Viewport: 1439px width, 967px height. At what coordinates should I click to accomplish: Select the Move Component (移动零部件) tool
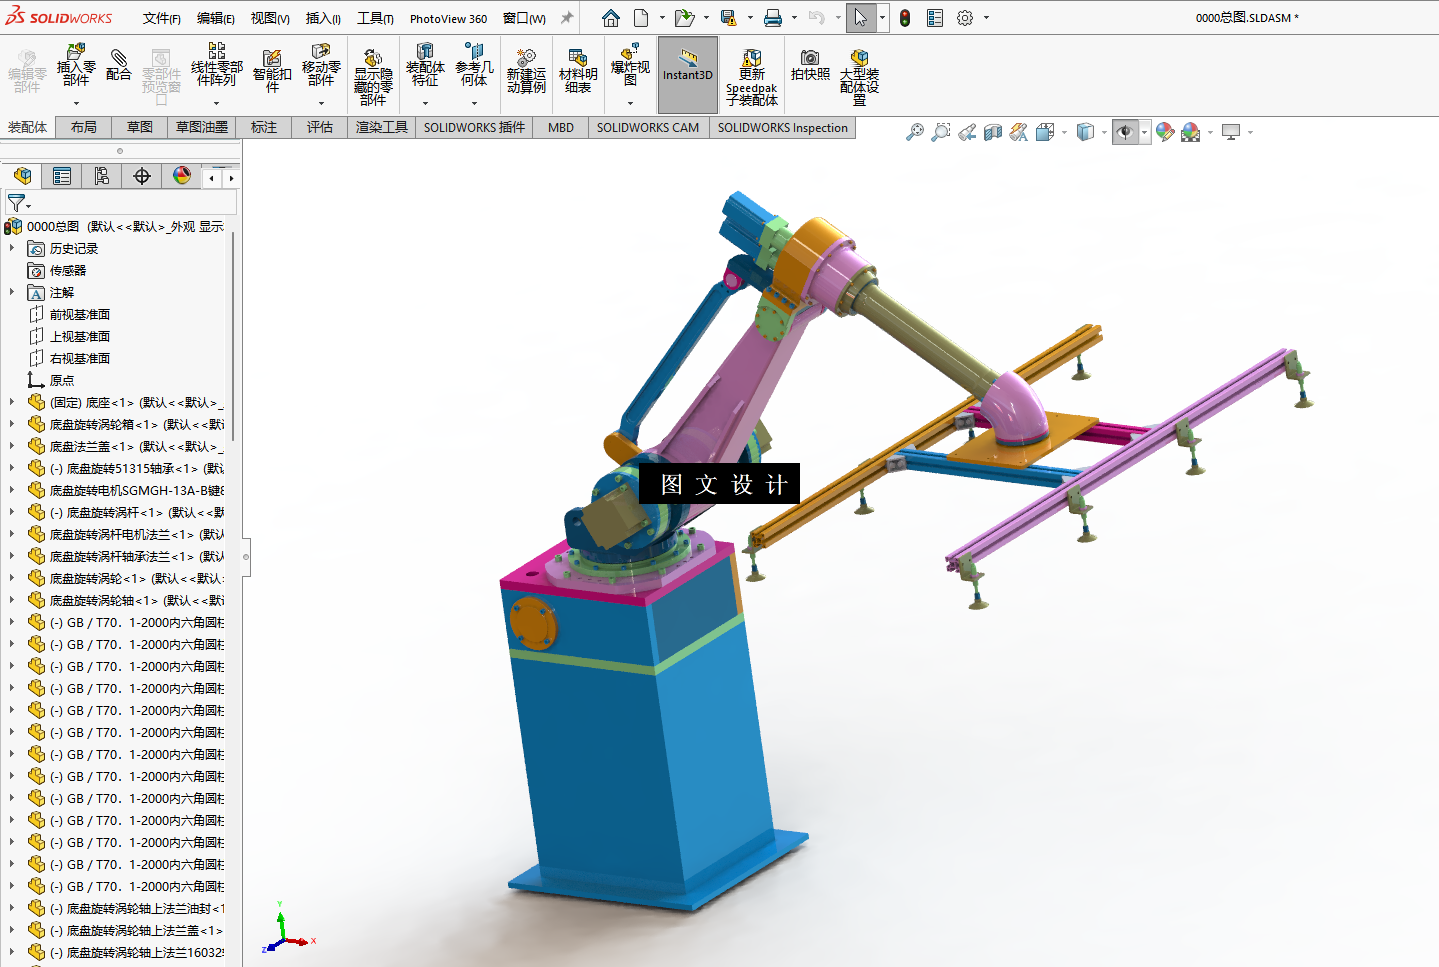321,65
